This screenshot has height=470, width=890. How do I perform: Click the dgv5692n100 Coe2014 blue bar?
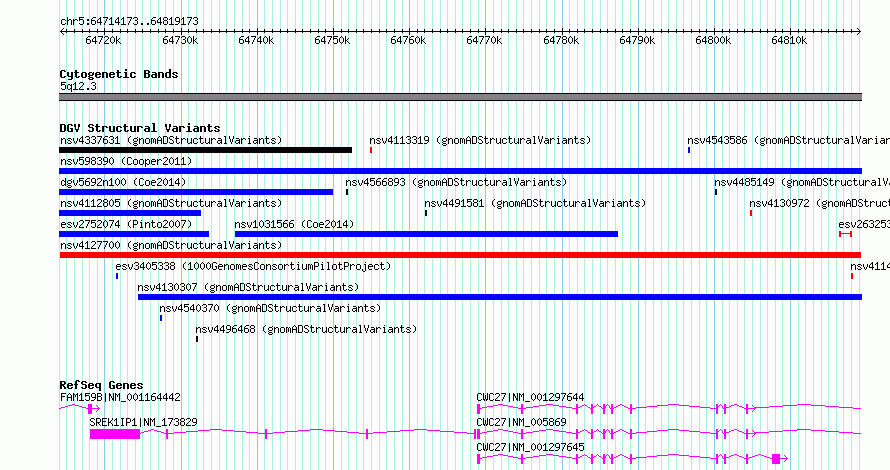196,192
